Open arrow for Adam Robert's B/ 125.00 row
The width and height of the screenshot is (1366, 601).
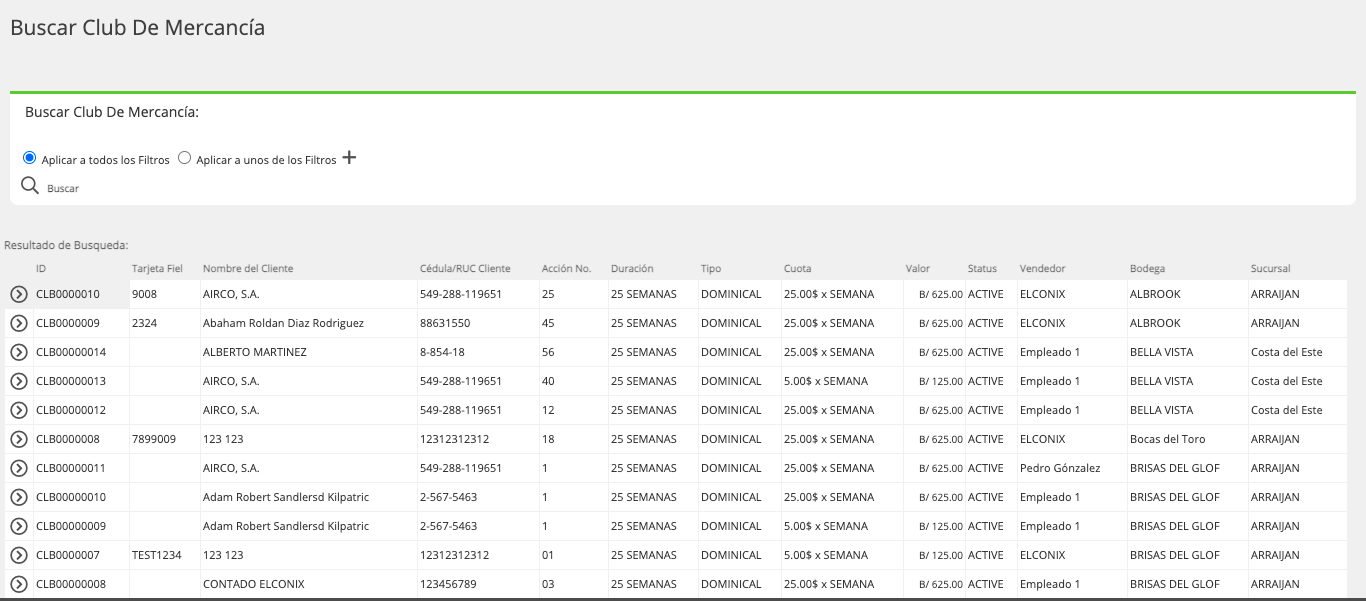coord(18,526)
